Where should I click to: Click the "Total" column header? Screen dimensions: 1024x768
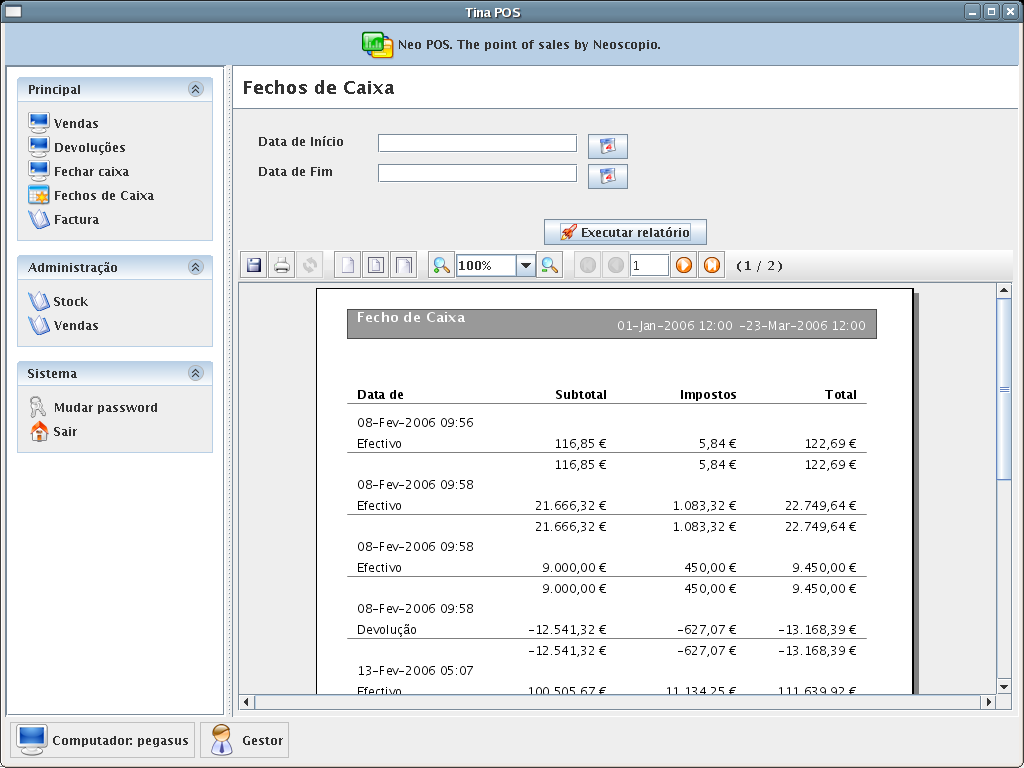click(840, 394)
